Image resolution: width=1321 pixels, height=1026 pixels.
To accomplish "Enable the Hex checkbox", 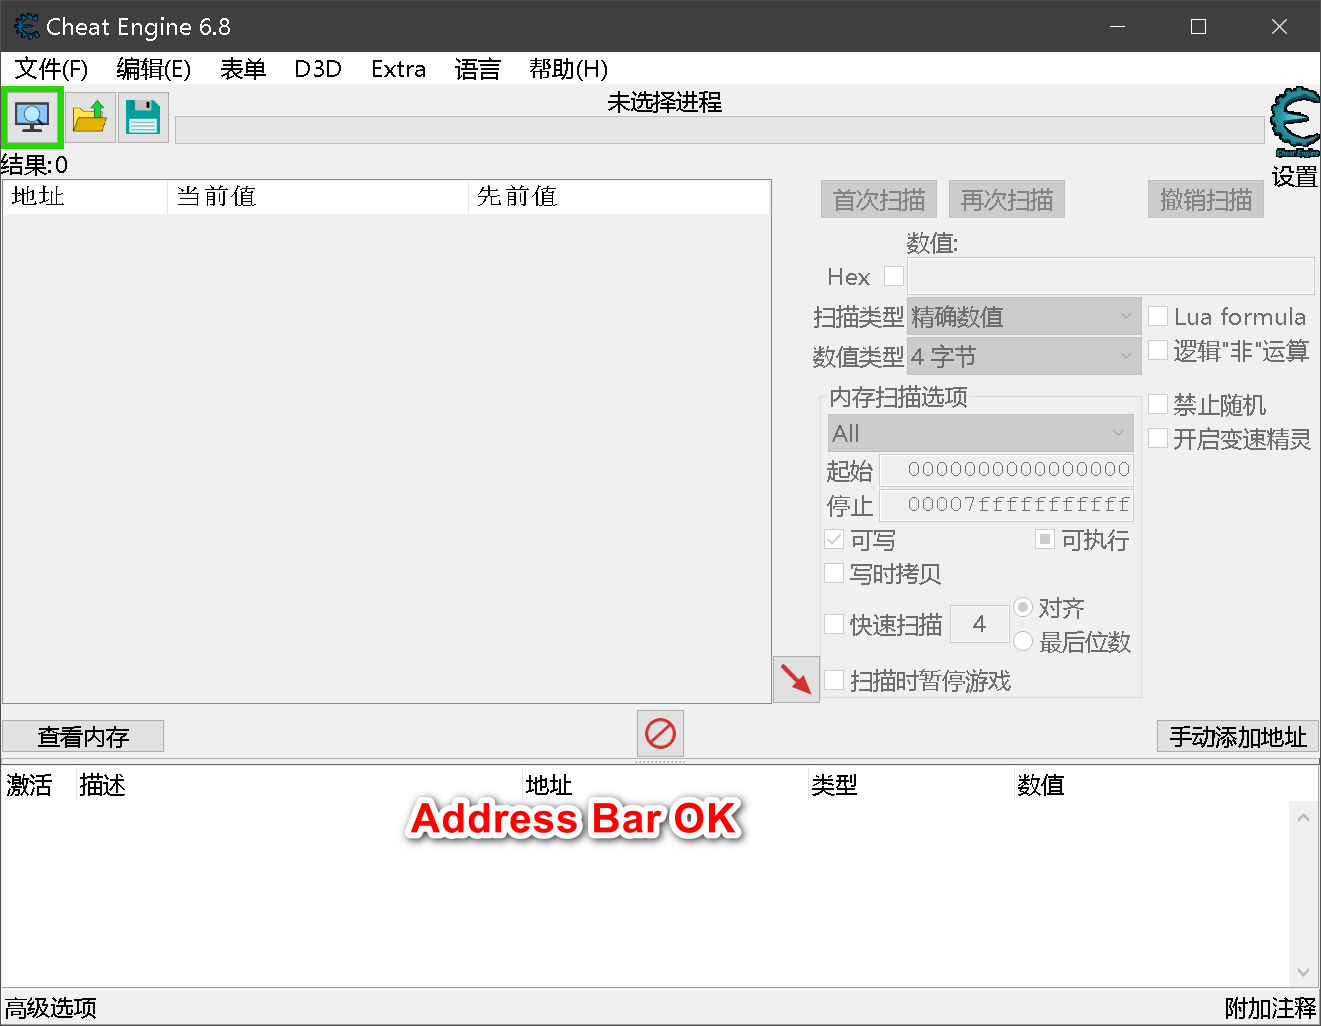I will pos(894,276).
